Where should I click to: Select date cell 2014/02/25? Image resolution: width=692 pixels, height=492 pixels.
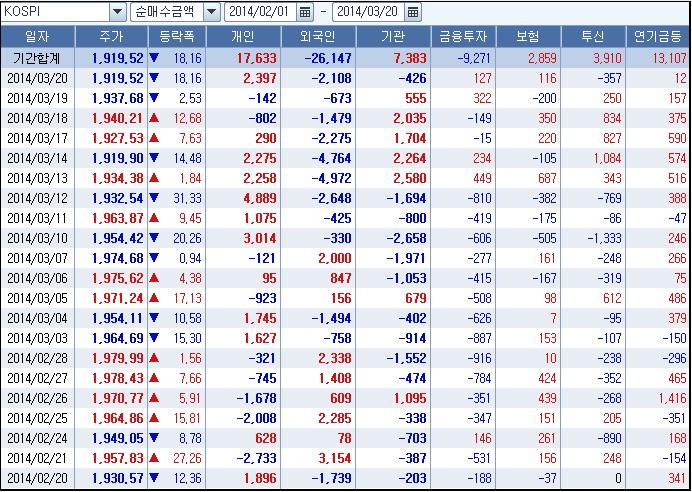pos(38,418)
